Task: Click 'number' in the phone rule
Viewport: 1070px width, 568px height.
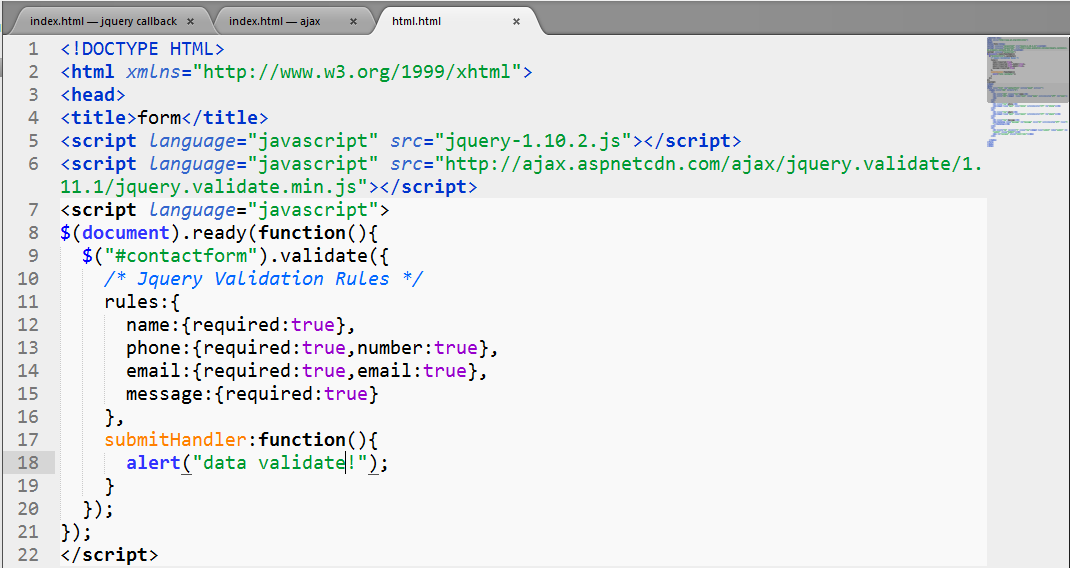Action: click(x=390, y=348)
